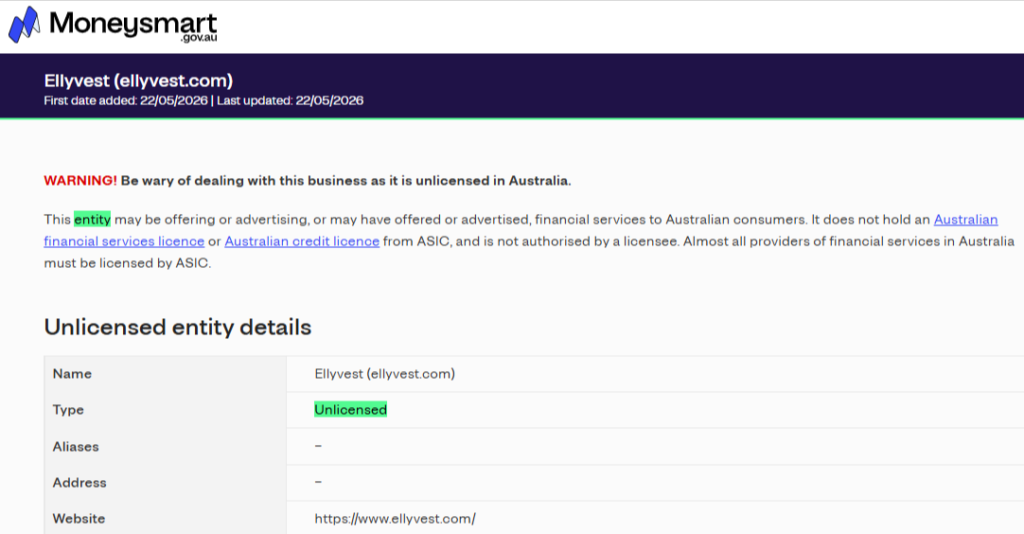Open the Australian financial services licence link
Image resolution: width=1024 pixels, height=534 pixels.
(124, 242)
